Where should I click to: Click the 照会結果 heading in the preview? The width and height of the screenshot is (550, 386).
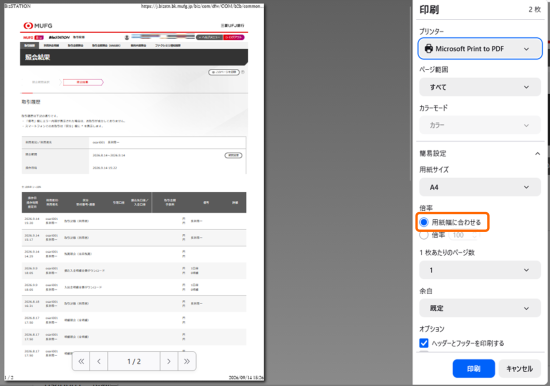pos(38,57)
